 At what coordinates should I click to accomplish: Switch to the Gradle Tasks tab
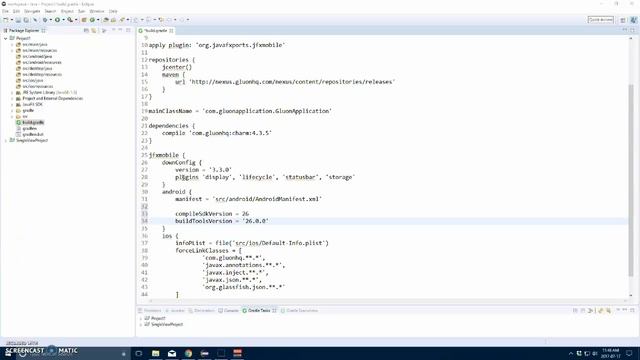click(x=259, y=311)
